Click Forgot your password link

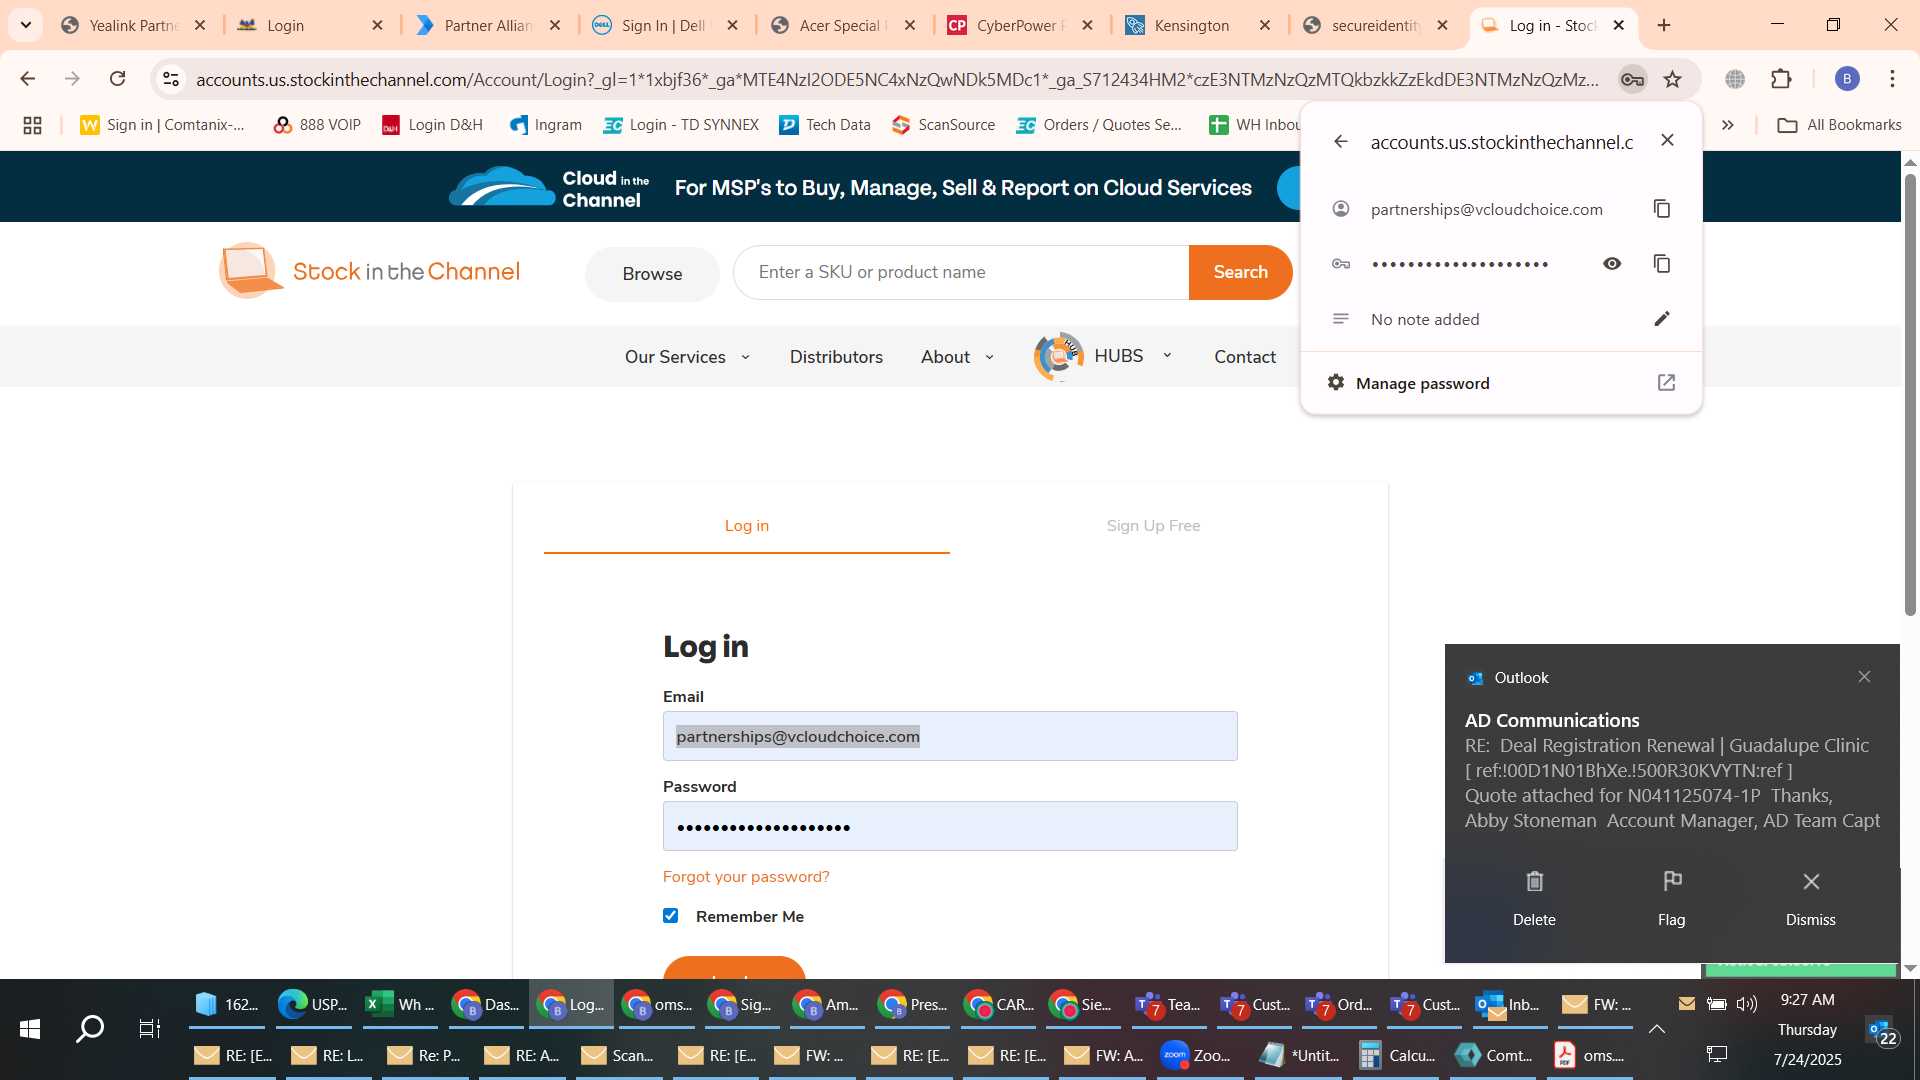click(x=746, y=877)
